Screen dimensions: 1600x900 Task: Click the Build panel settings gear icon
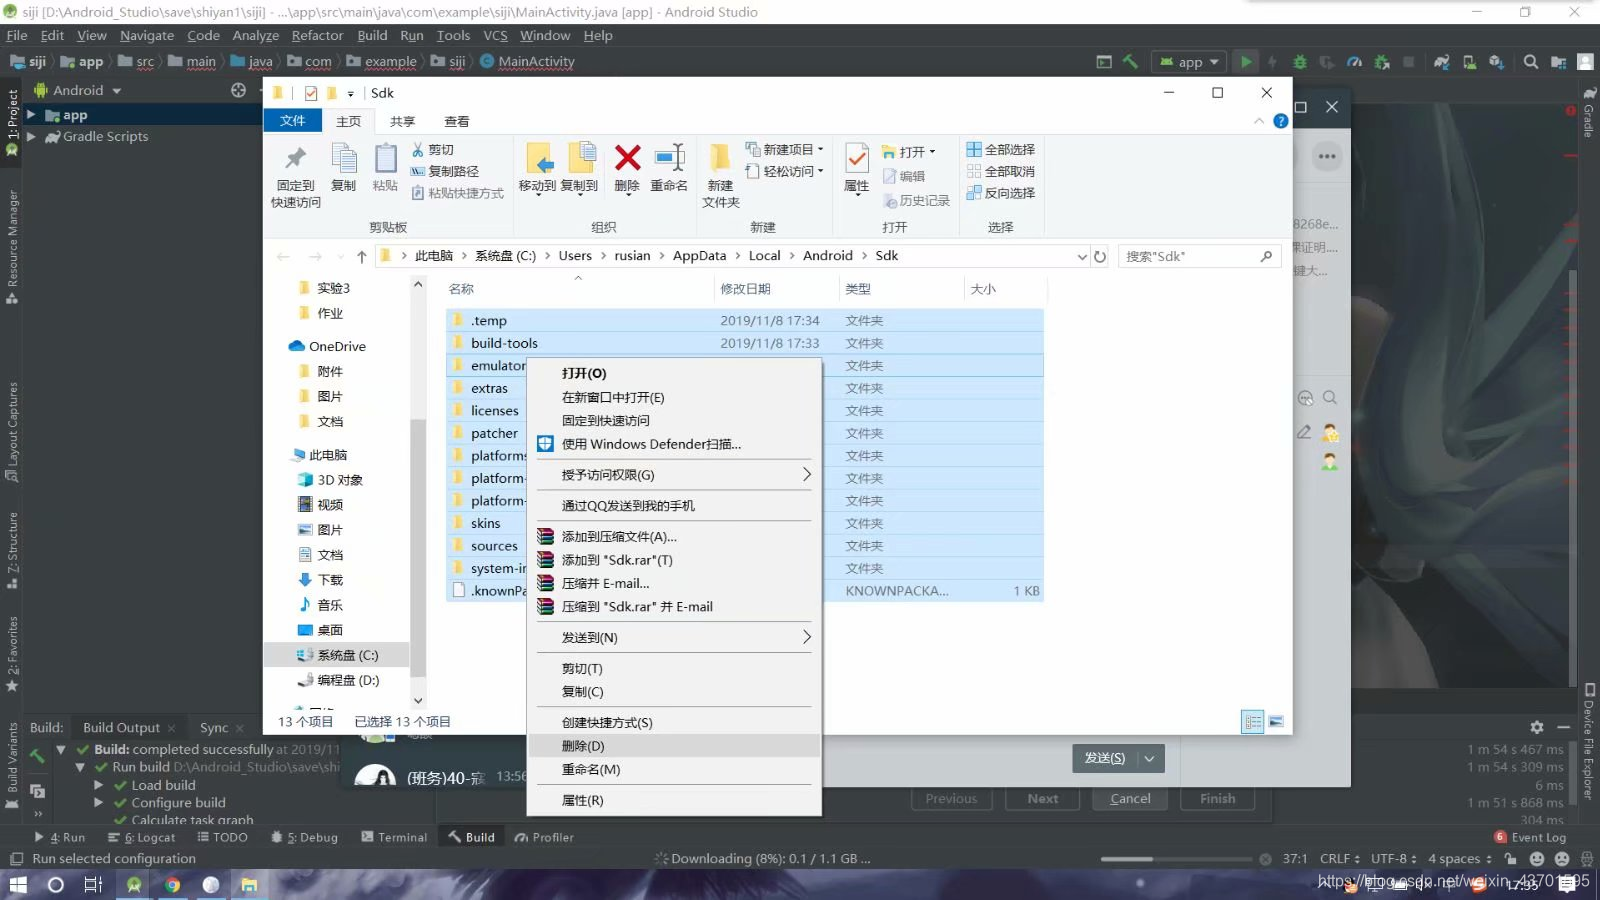(1536, 727)
